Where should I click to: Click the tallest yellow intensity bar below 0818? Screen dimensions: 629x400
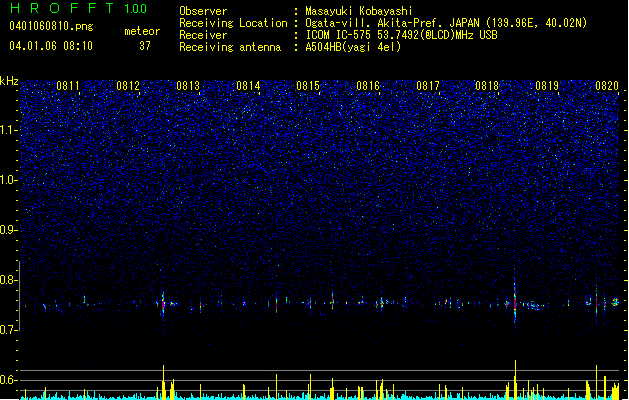tap(515, 380)
